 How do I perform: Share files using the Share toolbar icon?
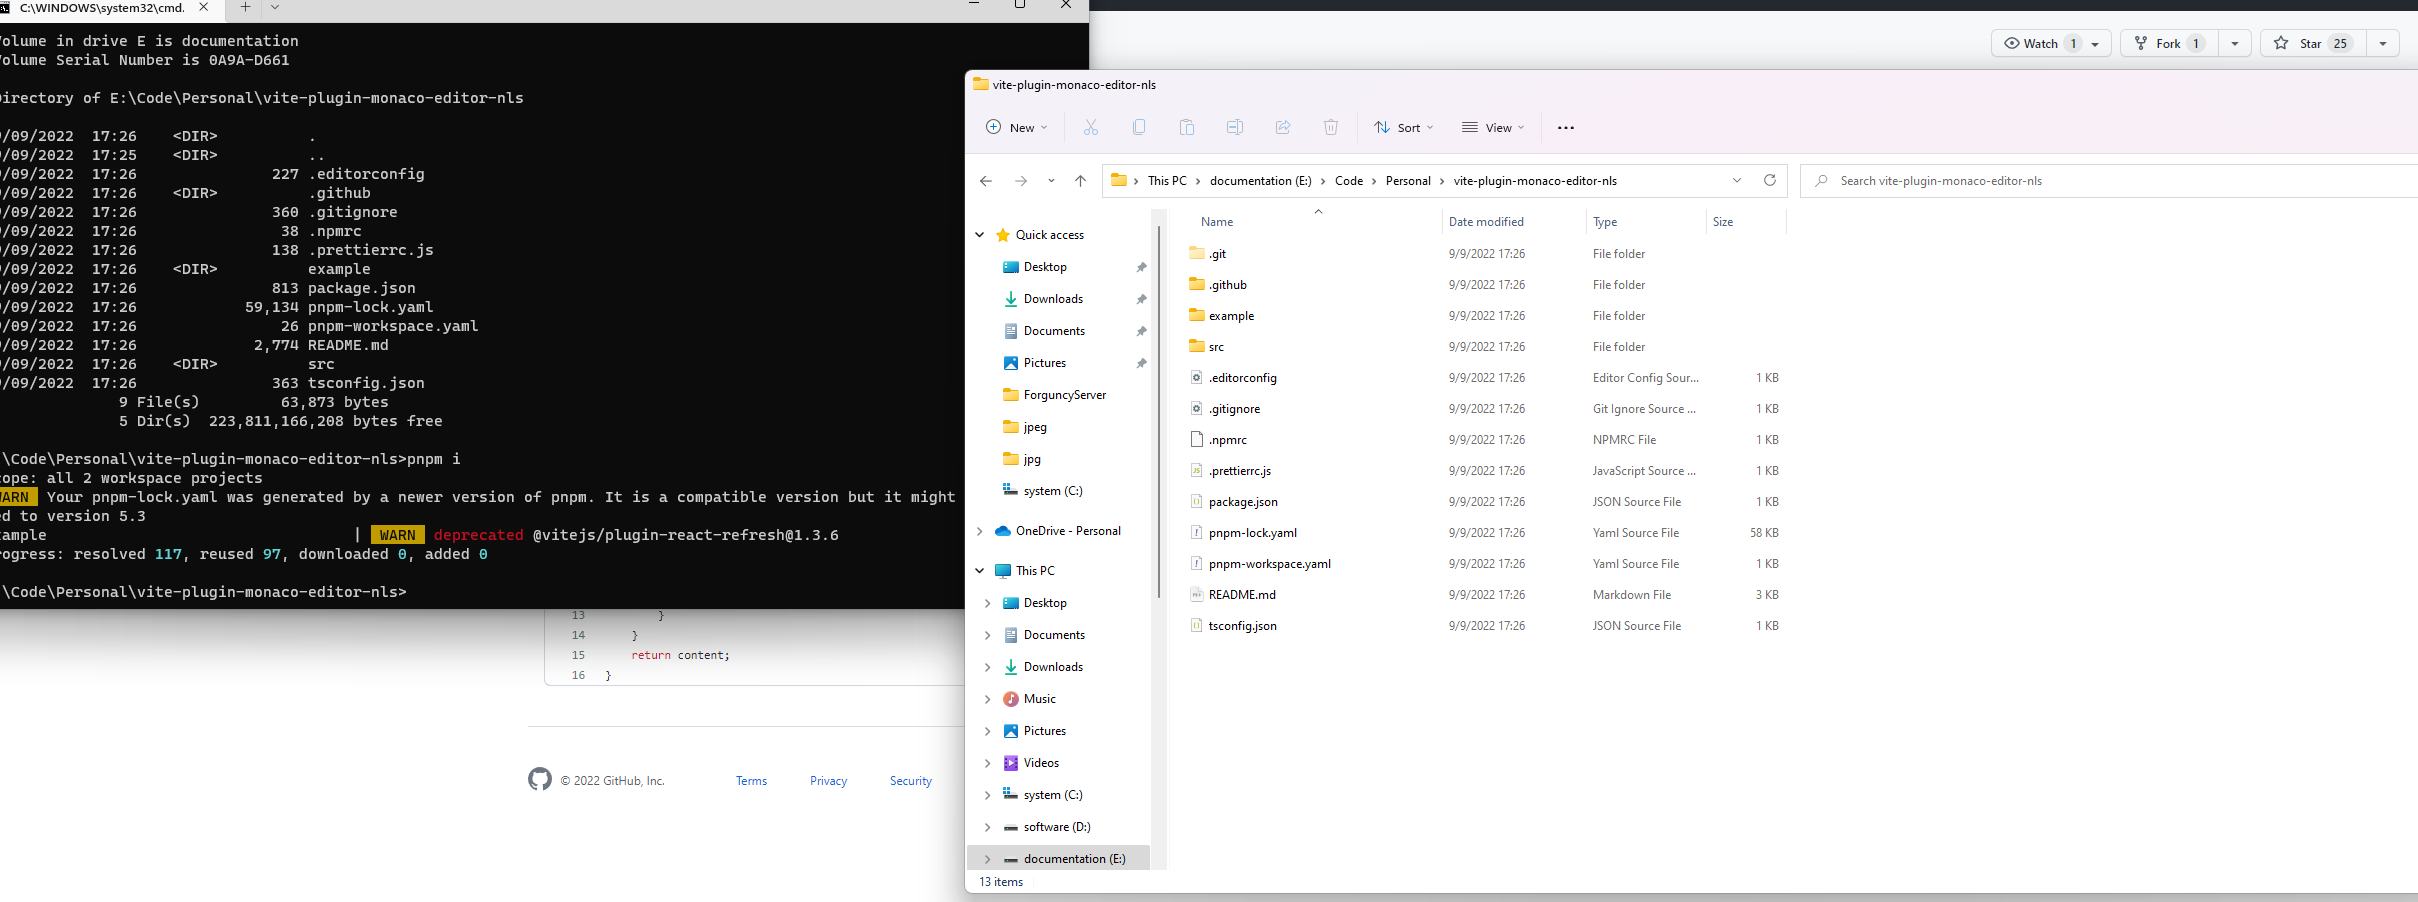(x=1282, y=127)
